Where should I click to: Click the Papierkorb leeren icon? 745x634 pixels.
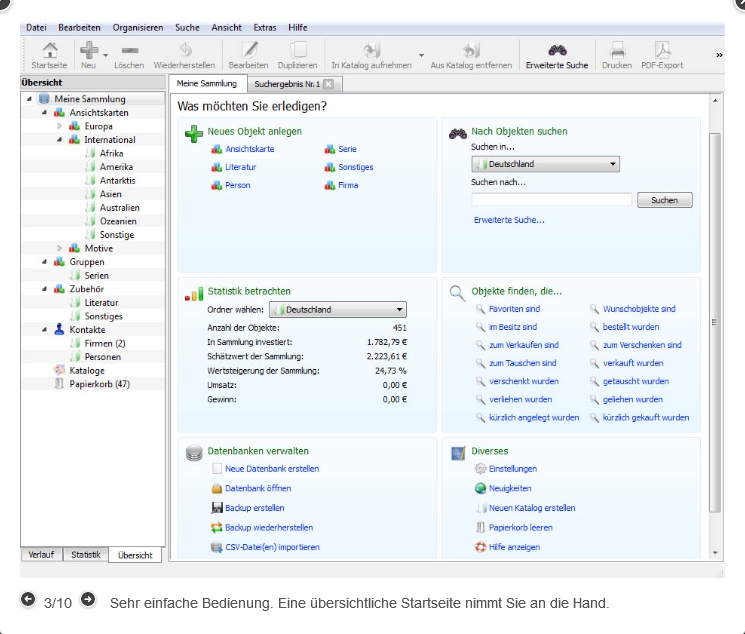(x=481, y=527)
